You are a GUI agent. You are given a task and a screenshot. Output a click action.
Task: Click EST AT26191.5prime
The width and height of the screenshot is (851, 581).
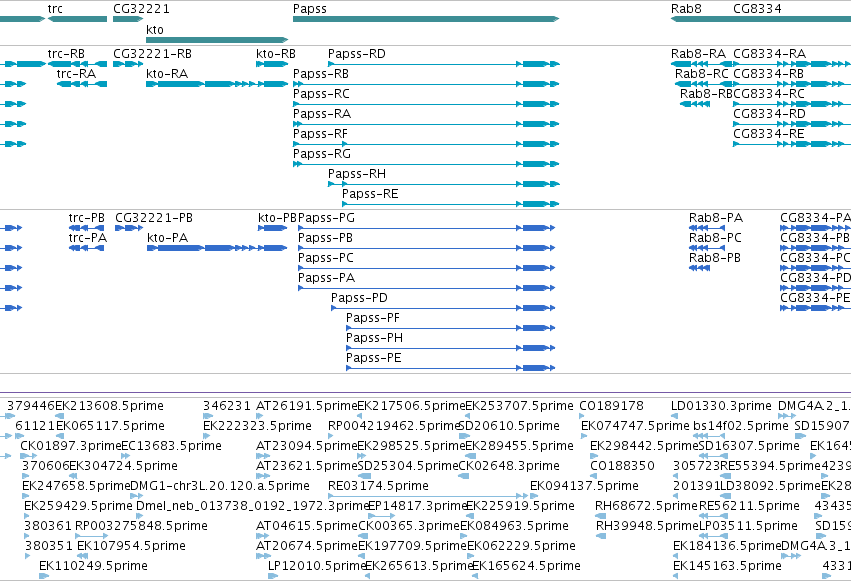coord(259,417)
